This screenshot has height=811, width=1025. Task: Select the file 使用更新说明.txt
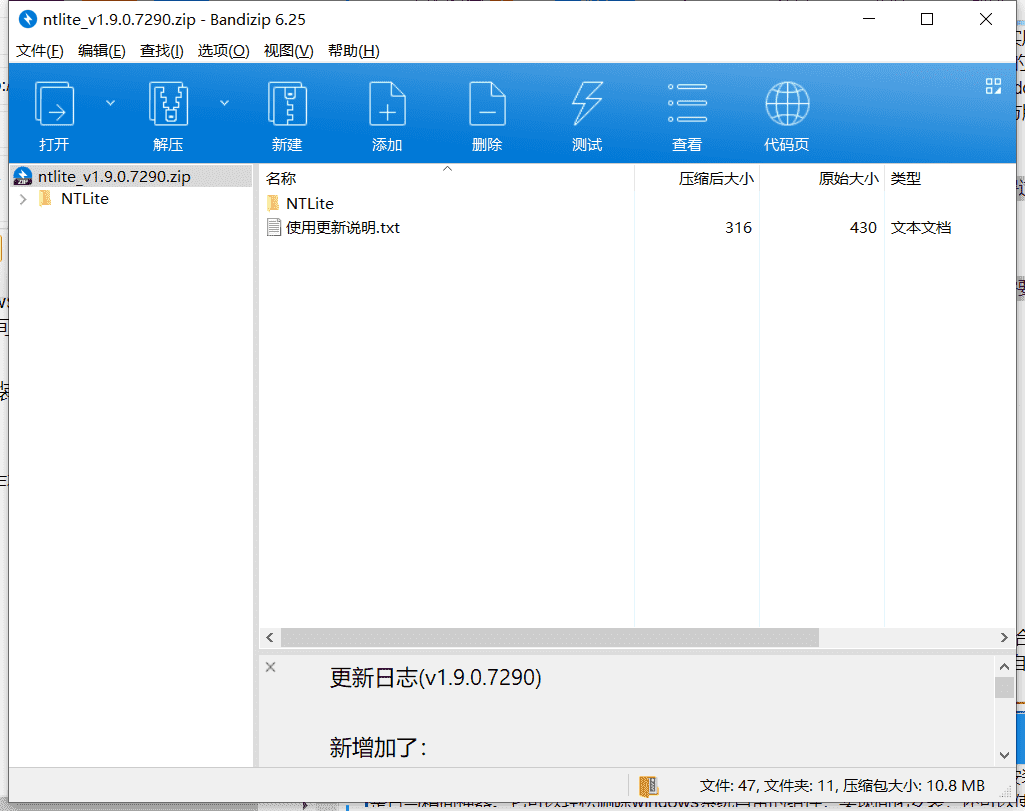point(343,227)
